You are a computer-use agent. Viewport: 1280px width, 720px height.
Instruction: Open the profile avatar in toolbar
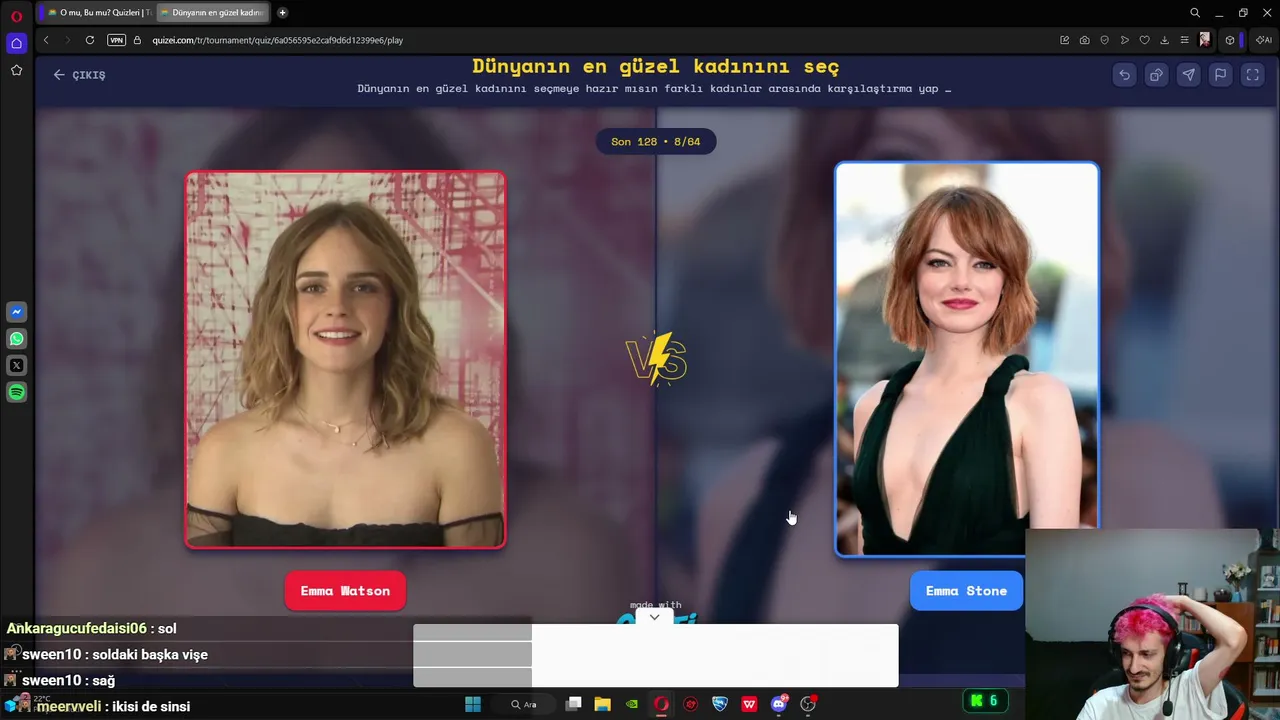1204,40
